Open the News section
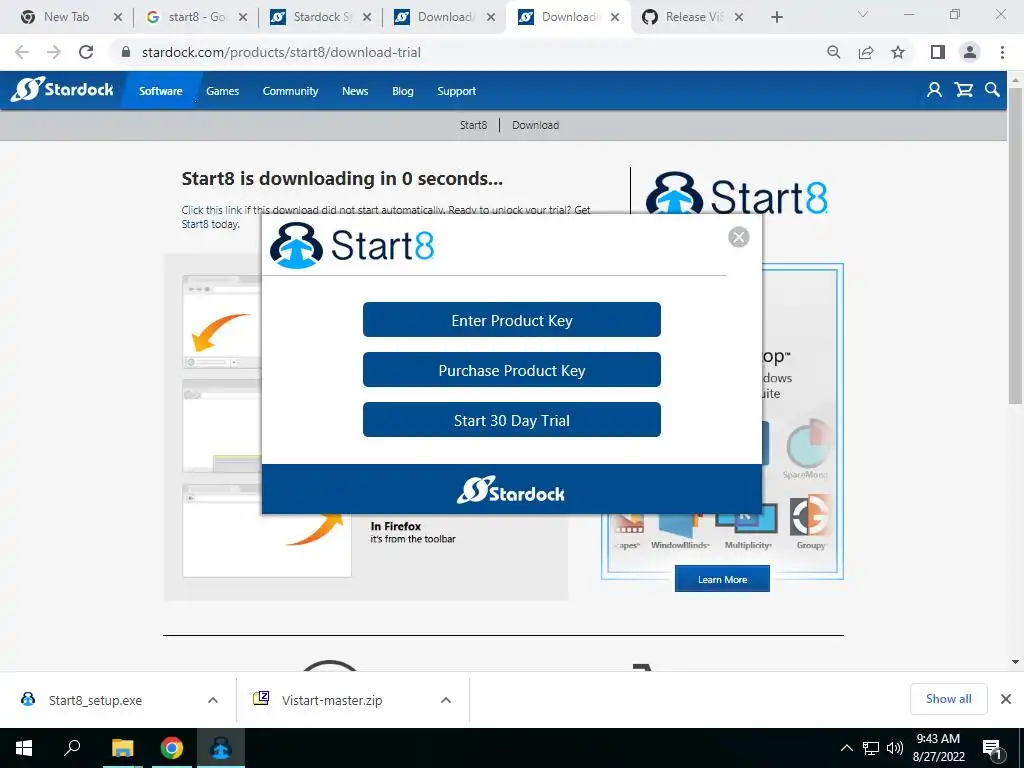 355,91
